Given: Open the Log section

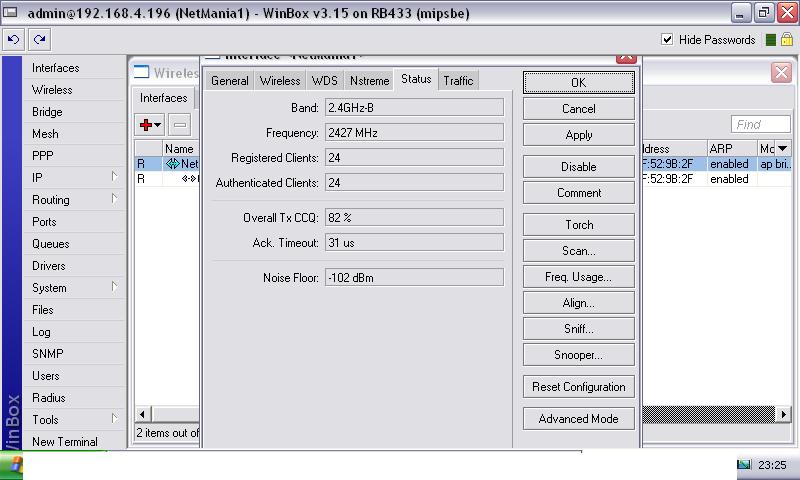Looking at the screenshot, I should click(x=41, y=332).
